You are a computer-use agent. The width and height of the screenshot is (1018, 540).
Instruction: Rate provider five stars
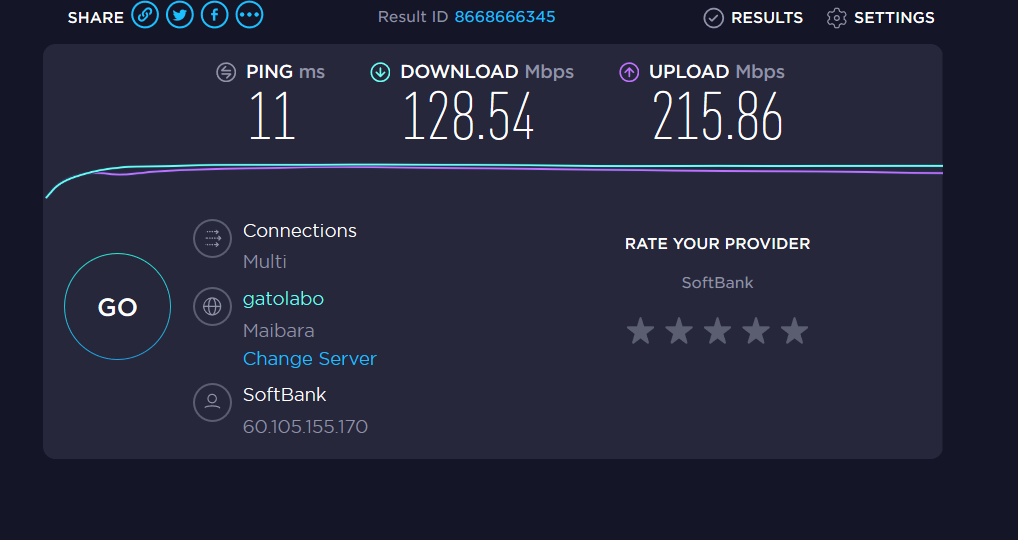(794, 331)
